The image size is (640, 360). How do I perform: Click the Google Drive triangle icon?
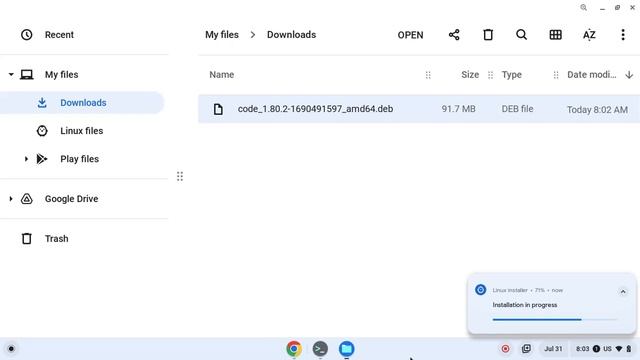pos(27,199)
